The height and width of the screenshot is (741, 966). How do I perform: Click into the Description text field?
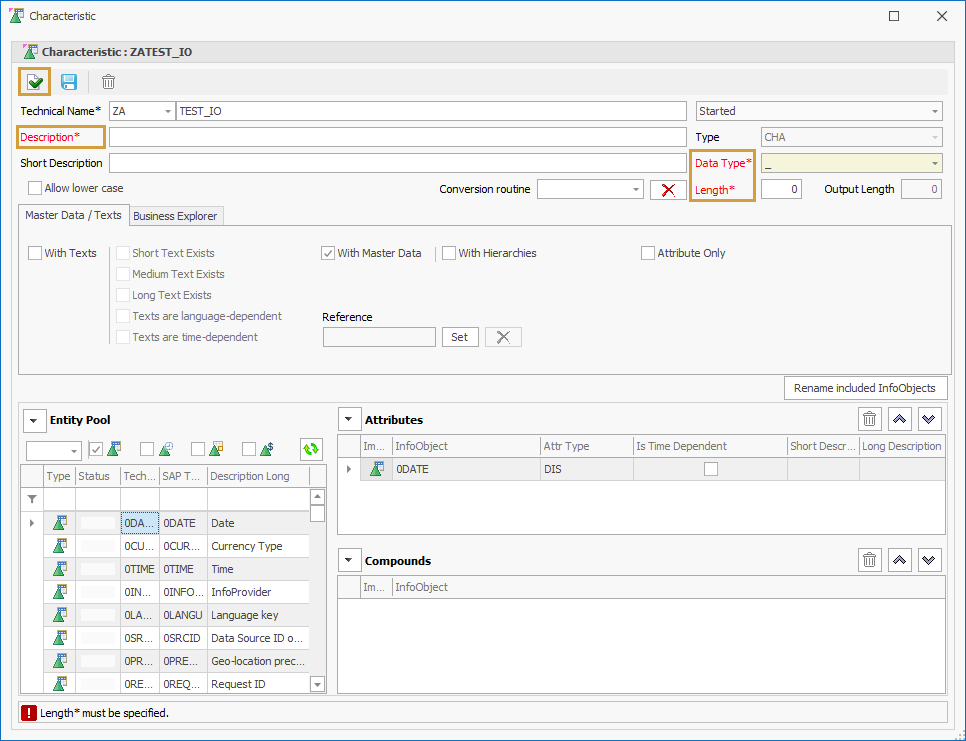point(397,137)
